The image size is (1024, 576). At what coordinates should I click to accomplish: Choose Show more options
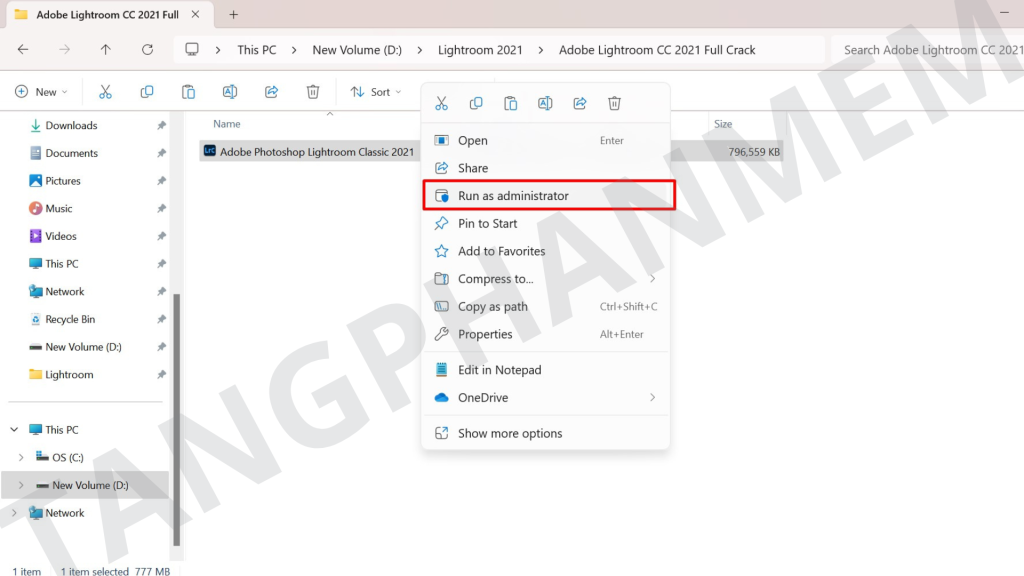(510, 433)
